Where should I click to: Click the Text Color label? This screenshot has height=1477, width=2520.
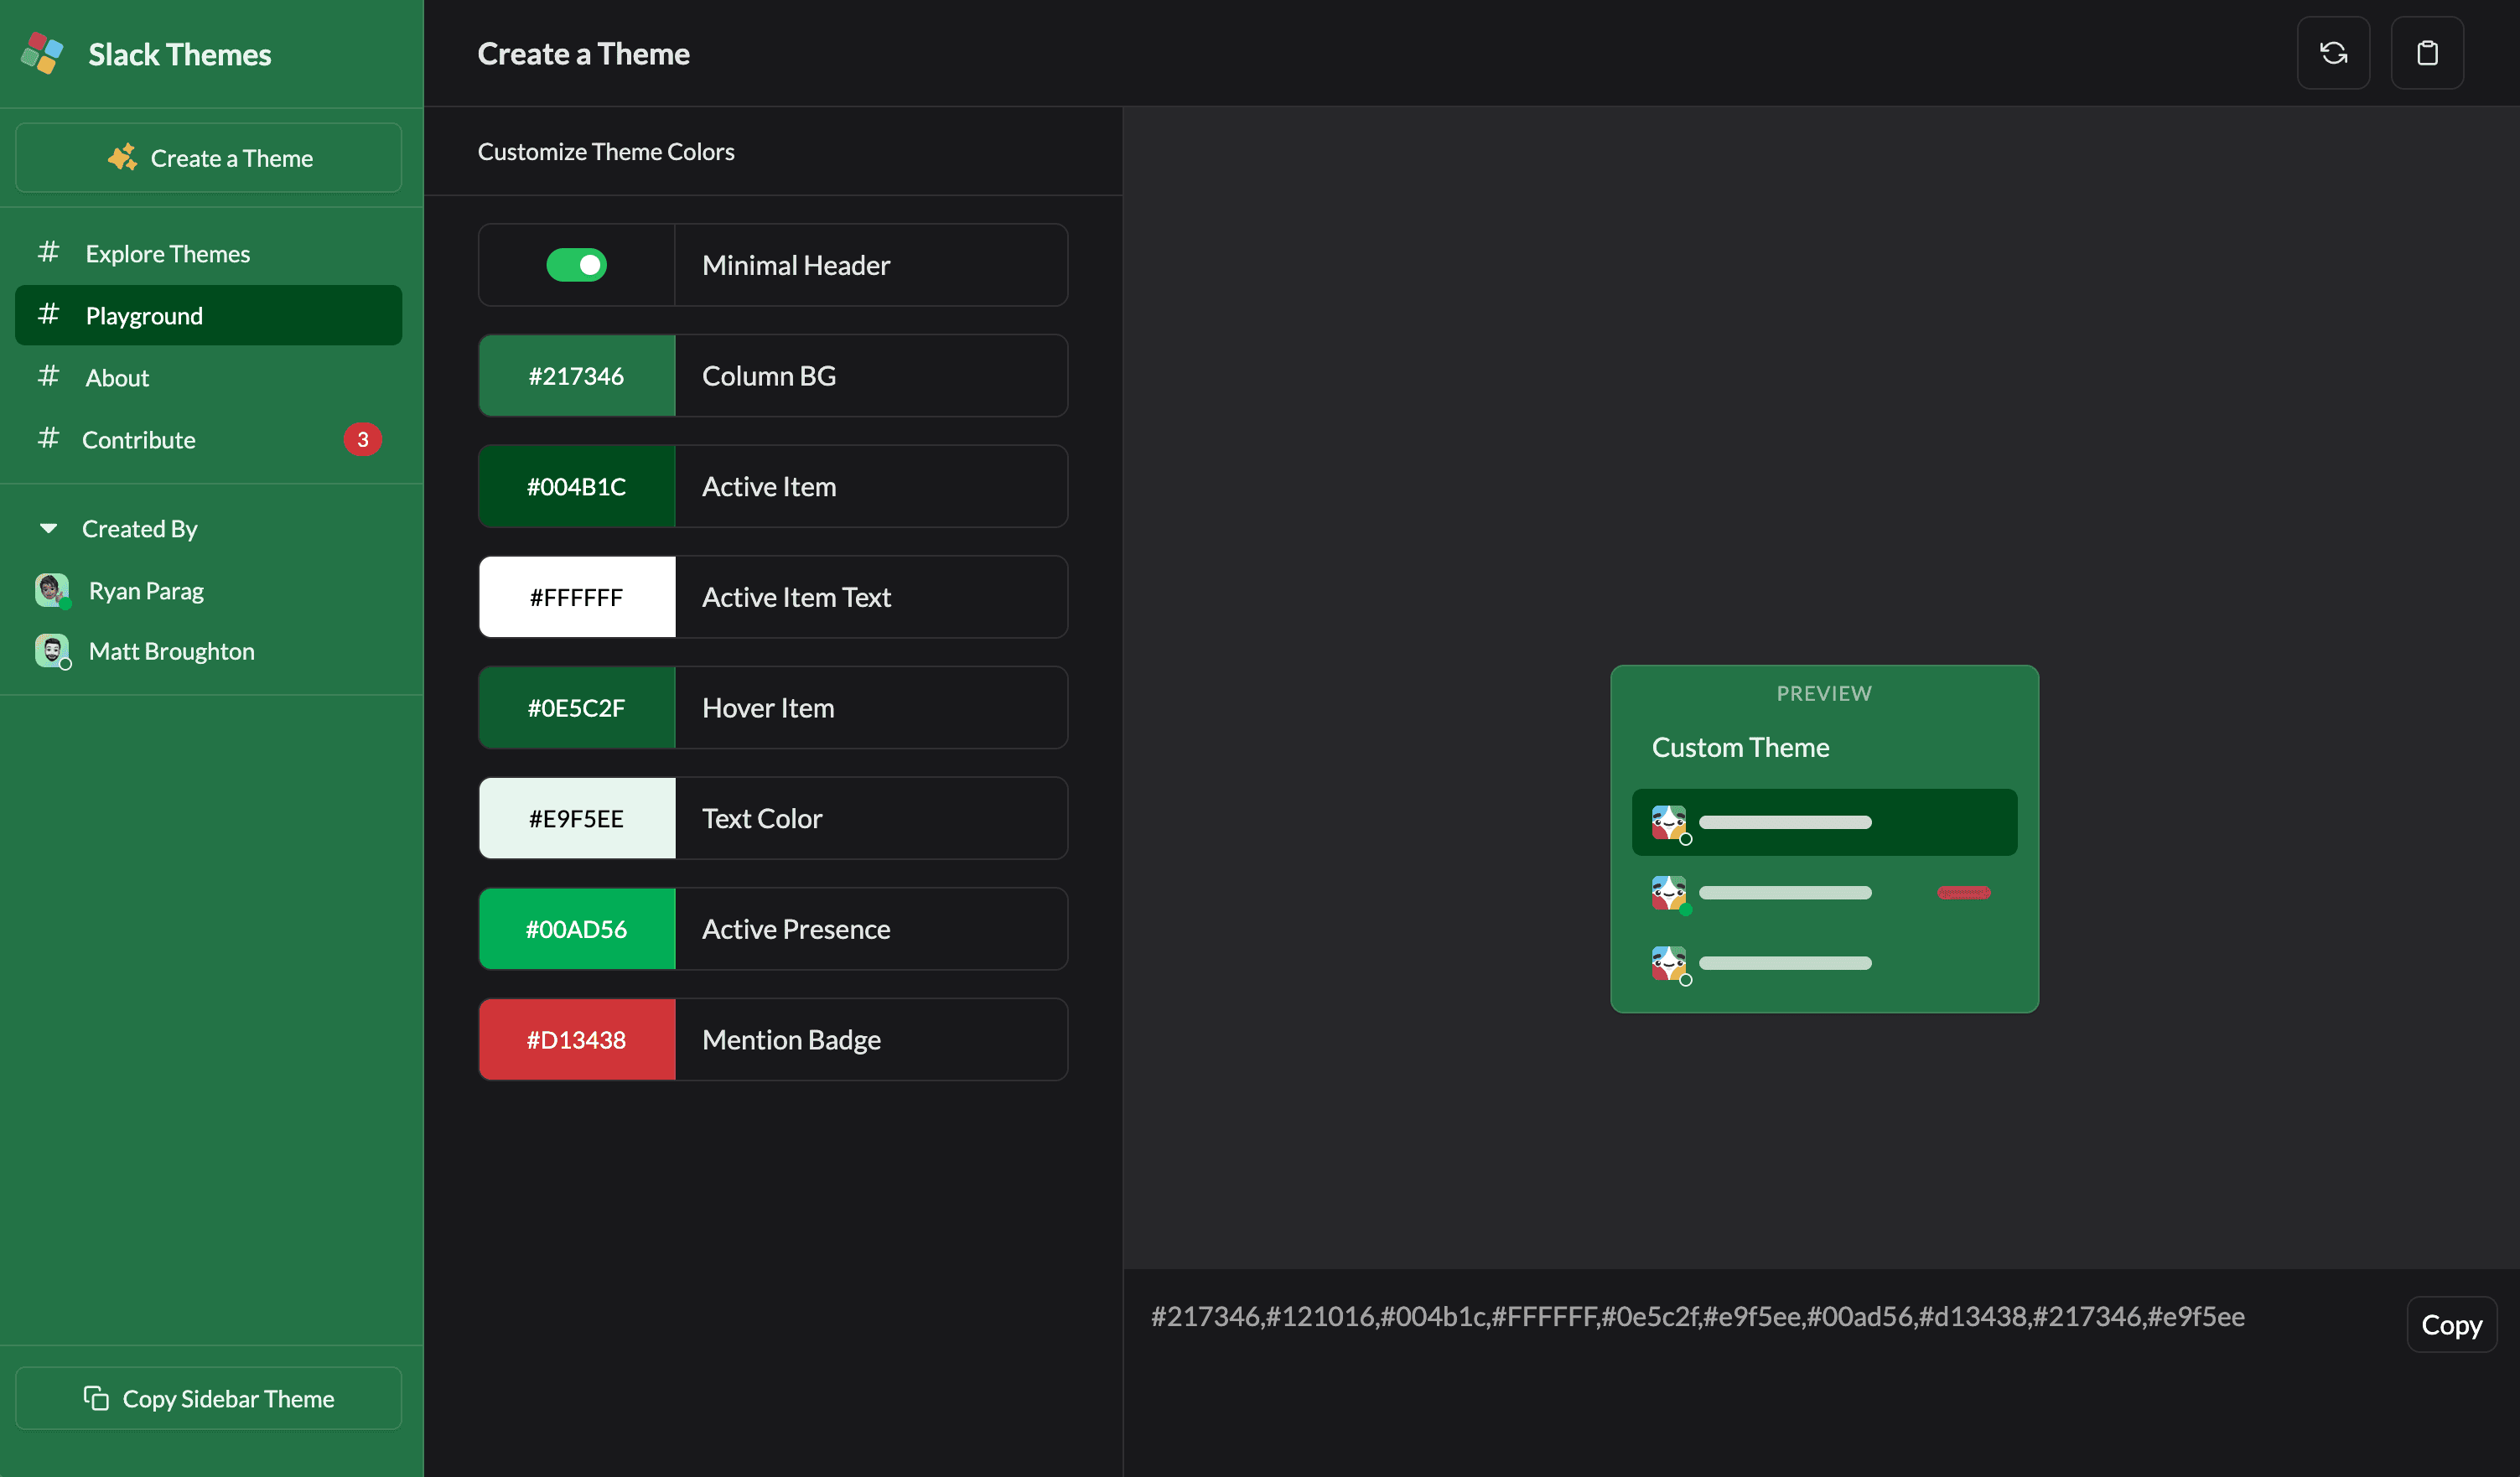[x=762, y=819]
